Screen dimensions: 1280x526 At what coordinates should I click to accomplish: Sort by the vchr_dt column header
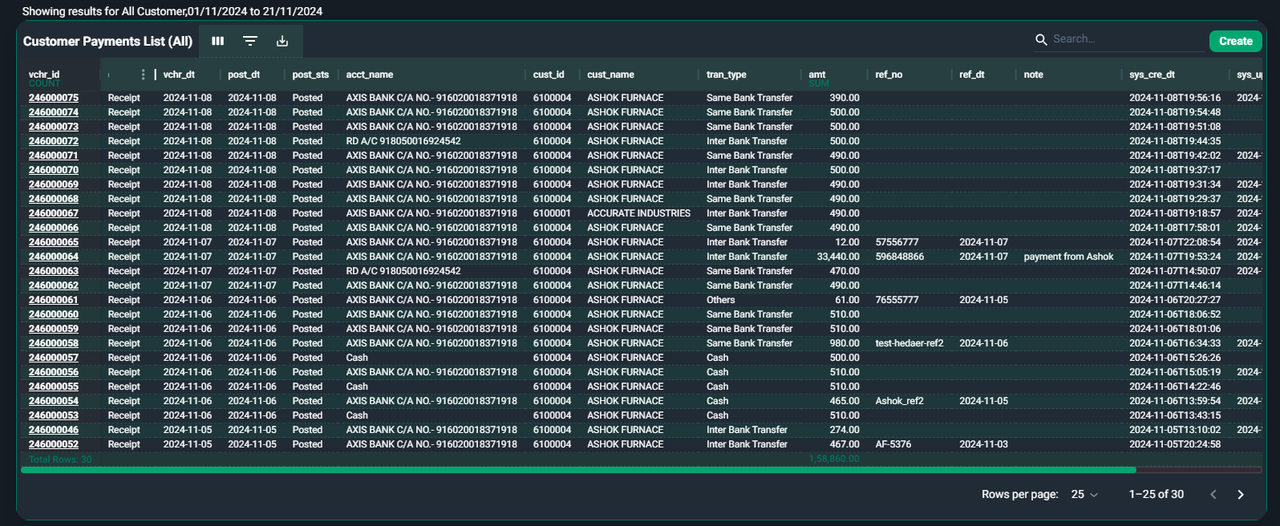(x=179, y=74)
